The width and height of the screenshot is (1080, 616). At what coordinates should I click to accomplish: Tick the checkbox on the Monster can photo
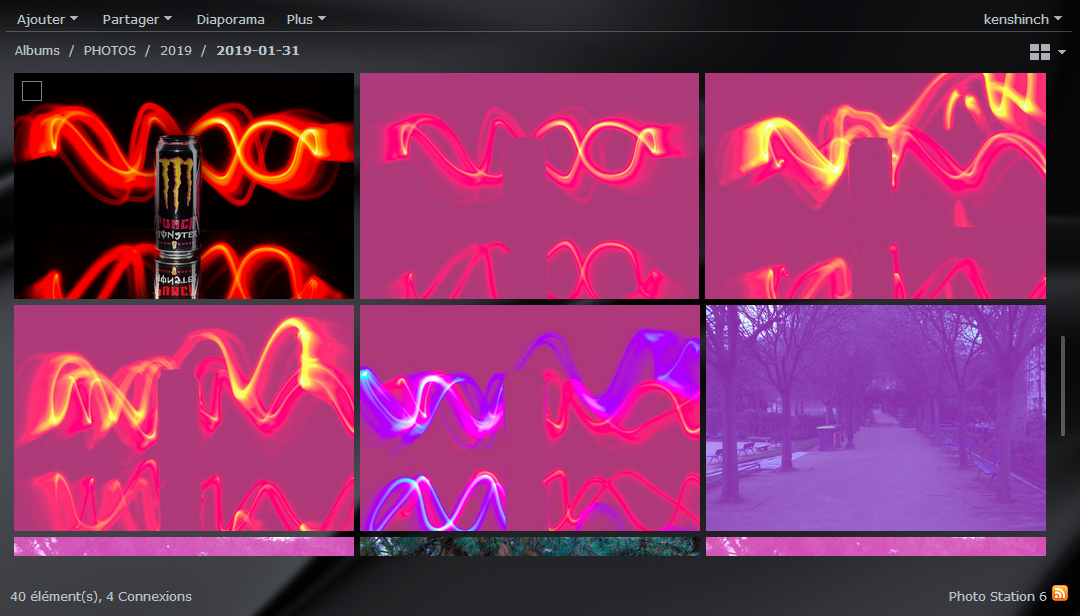click(32, 91)
